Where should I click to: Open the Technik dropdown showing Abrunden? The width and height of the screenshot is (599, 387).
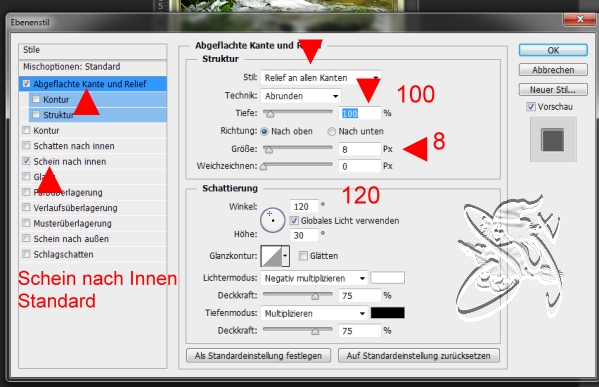pos(301,96)
